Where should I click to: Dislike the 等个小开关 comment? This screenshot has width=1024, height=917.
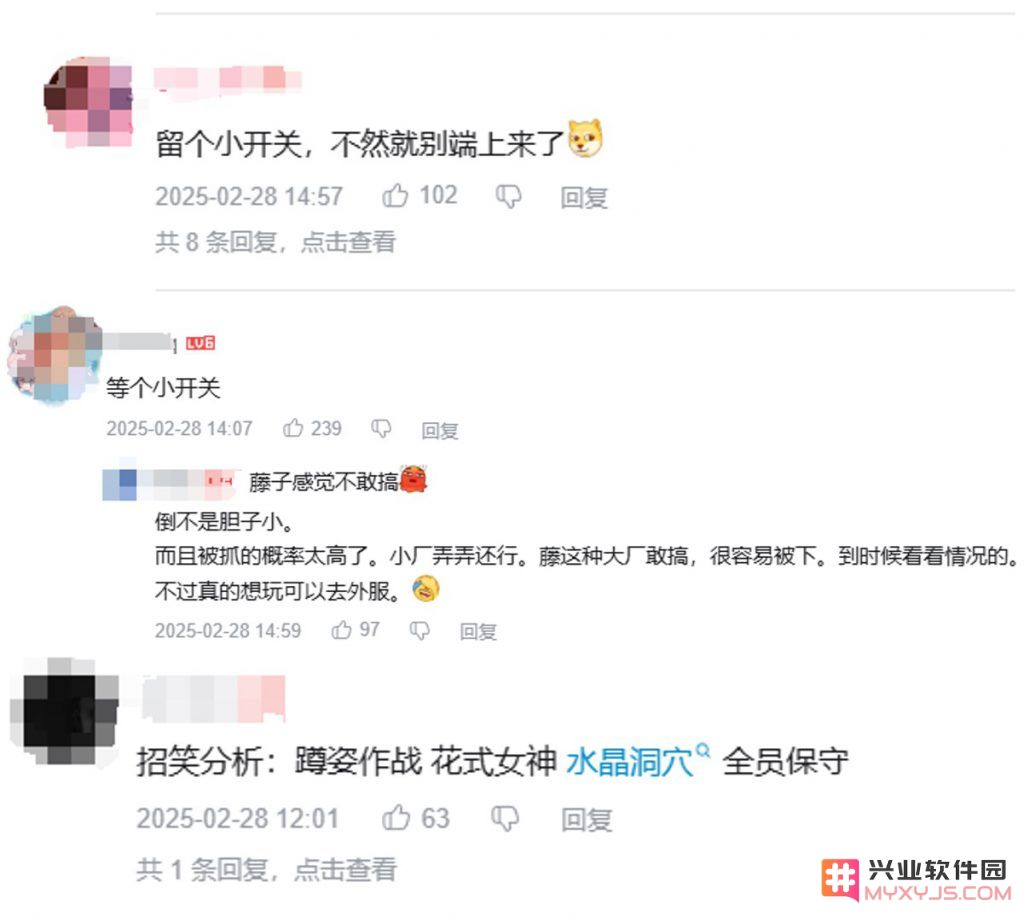[x=381, y=428]
